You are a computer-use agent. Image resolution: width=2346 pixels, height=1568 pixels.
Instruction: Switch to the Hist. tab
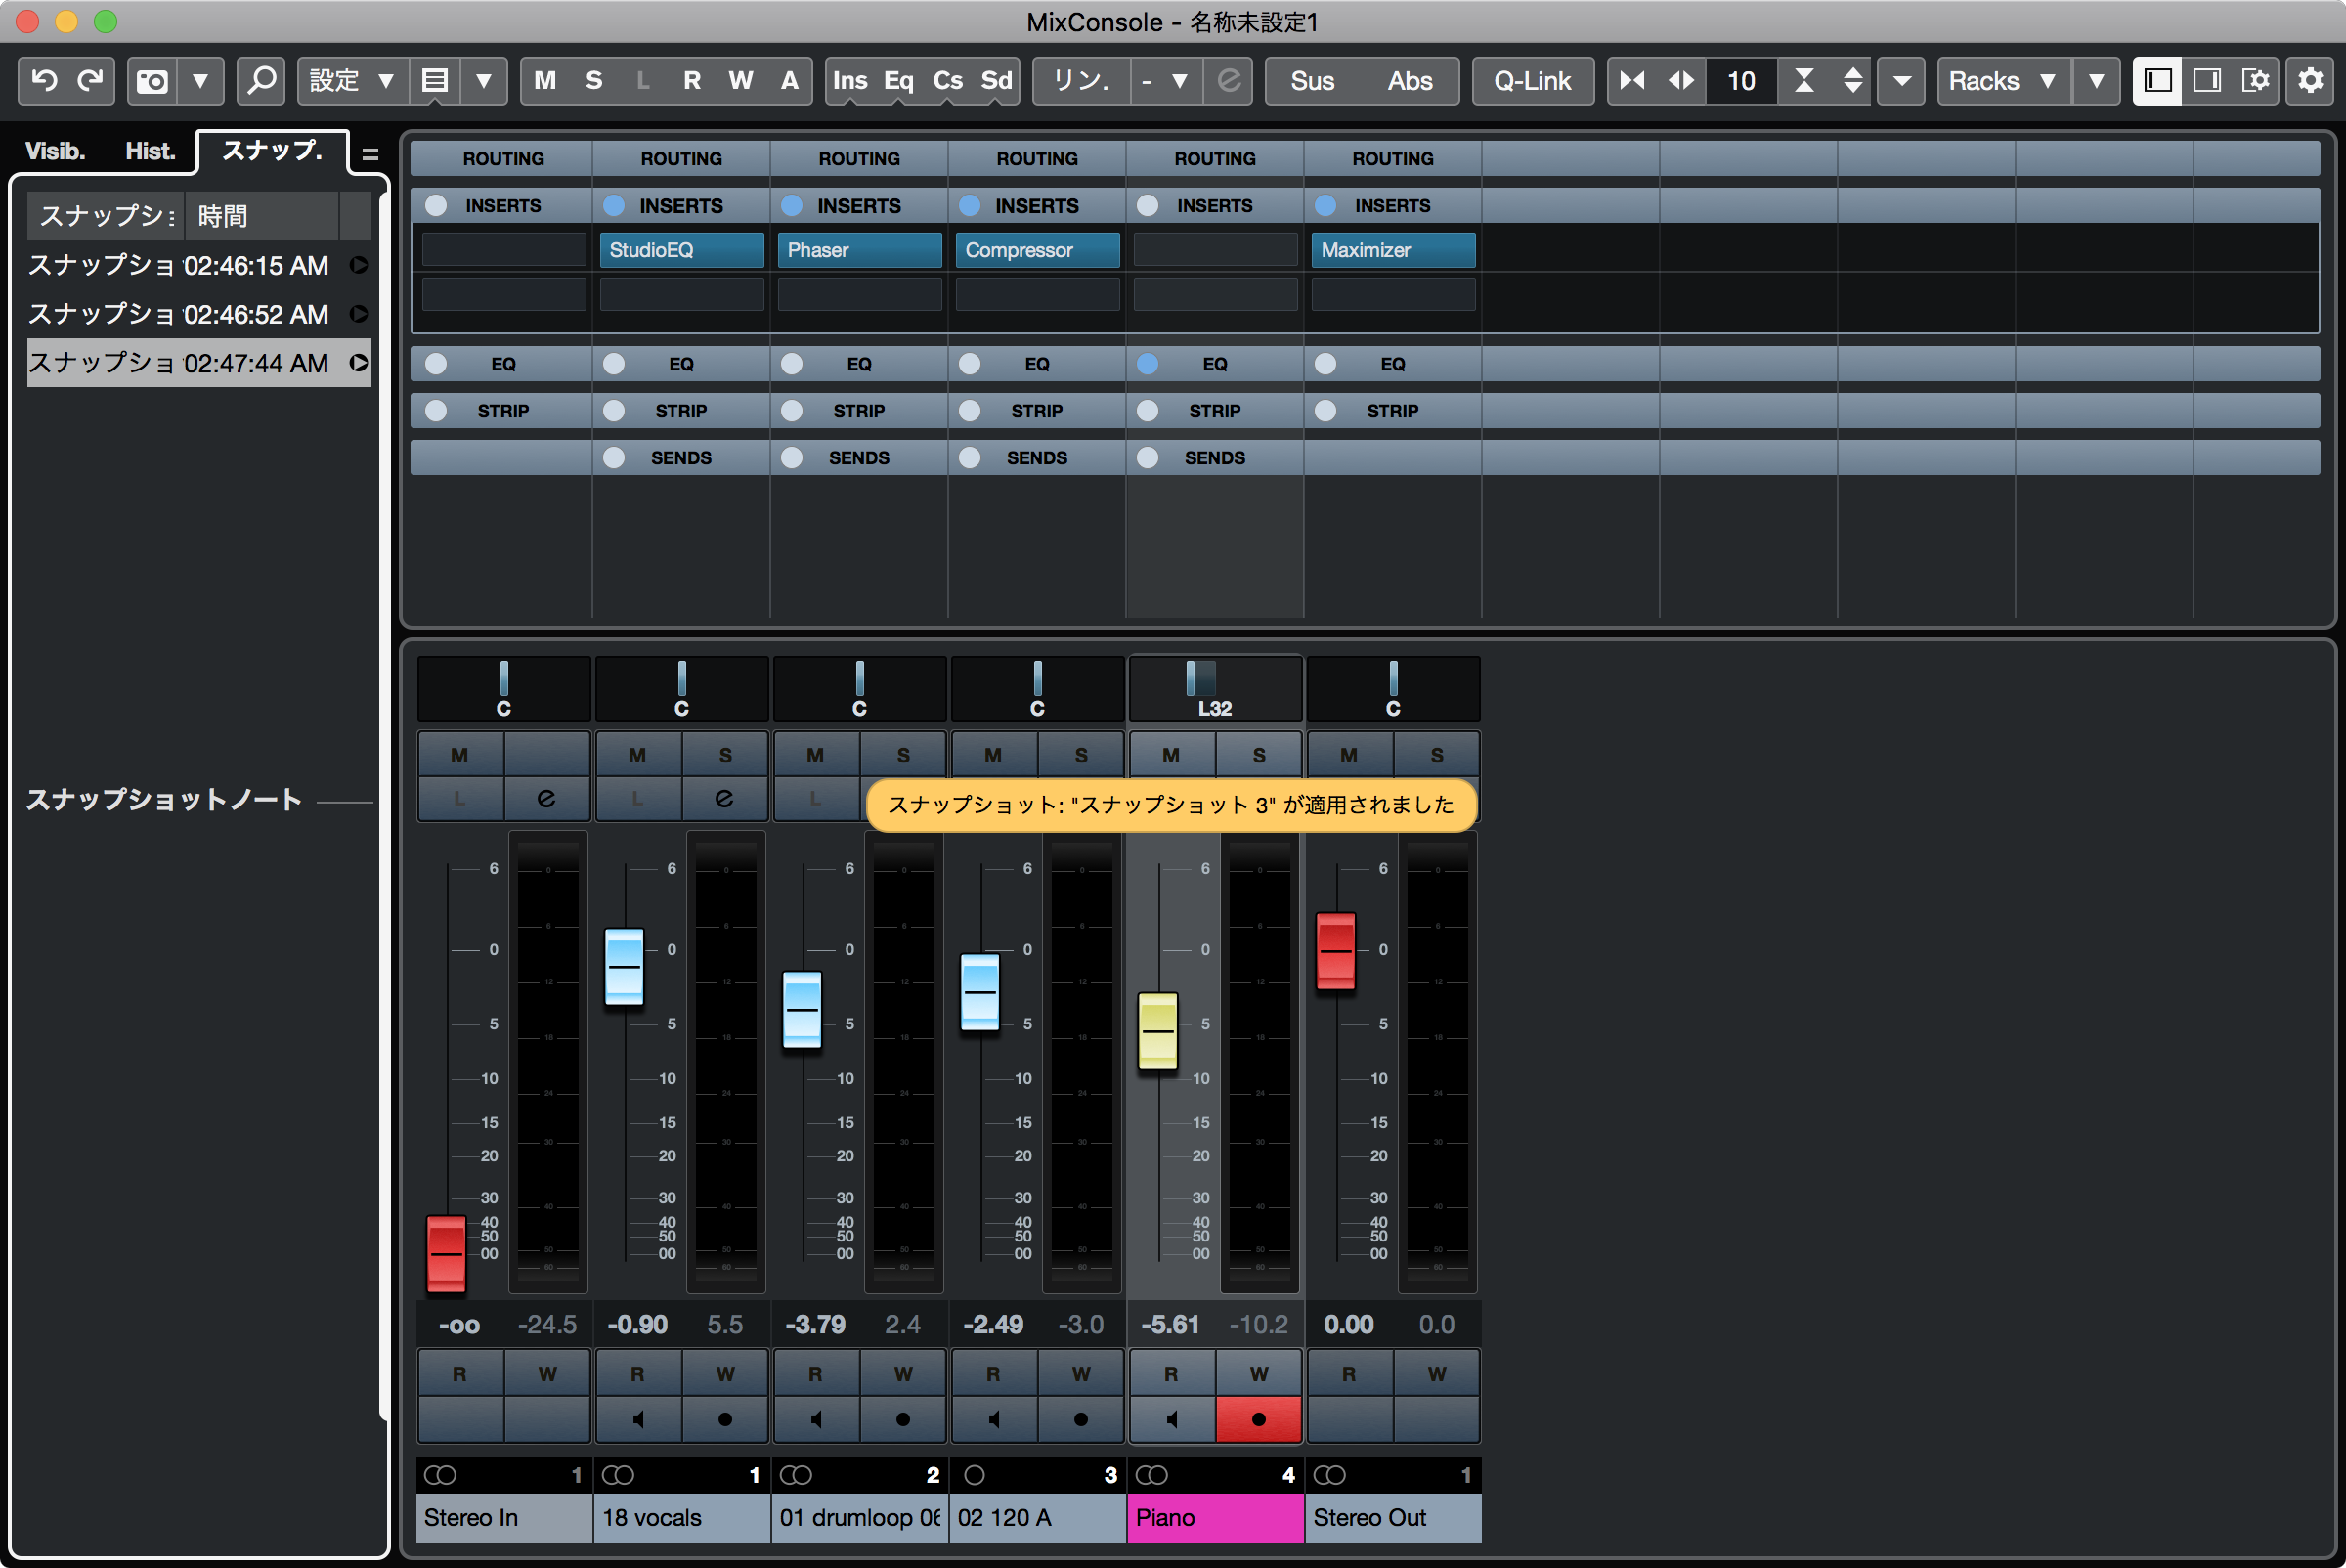tap(150, 151)
